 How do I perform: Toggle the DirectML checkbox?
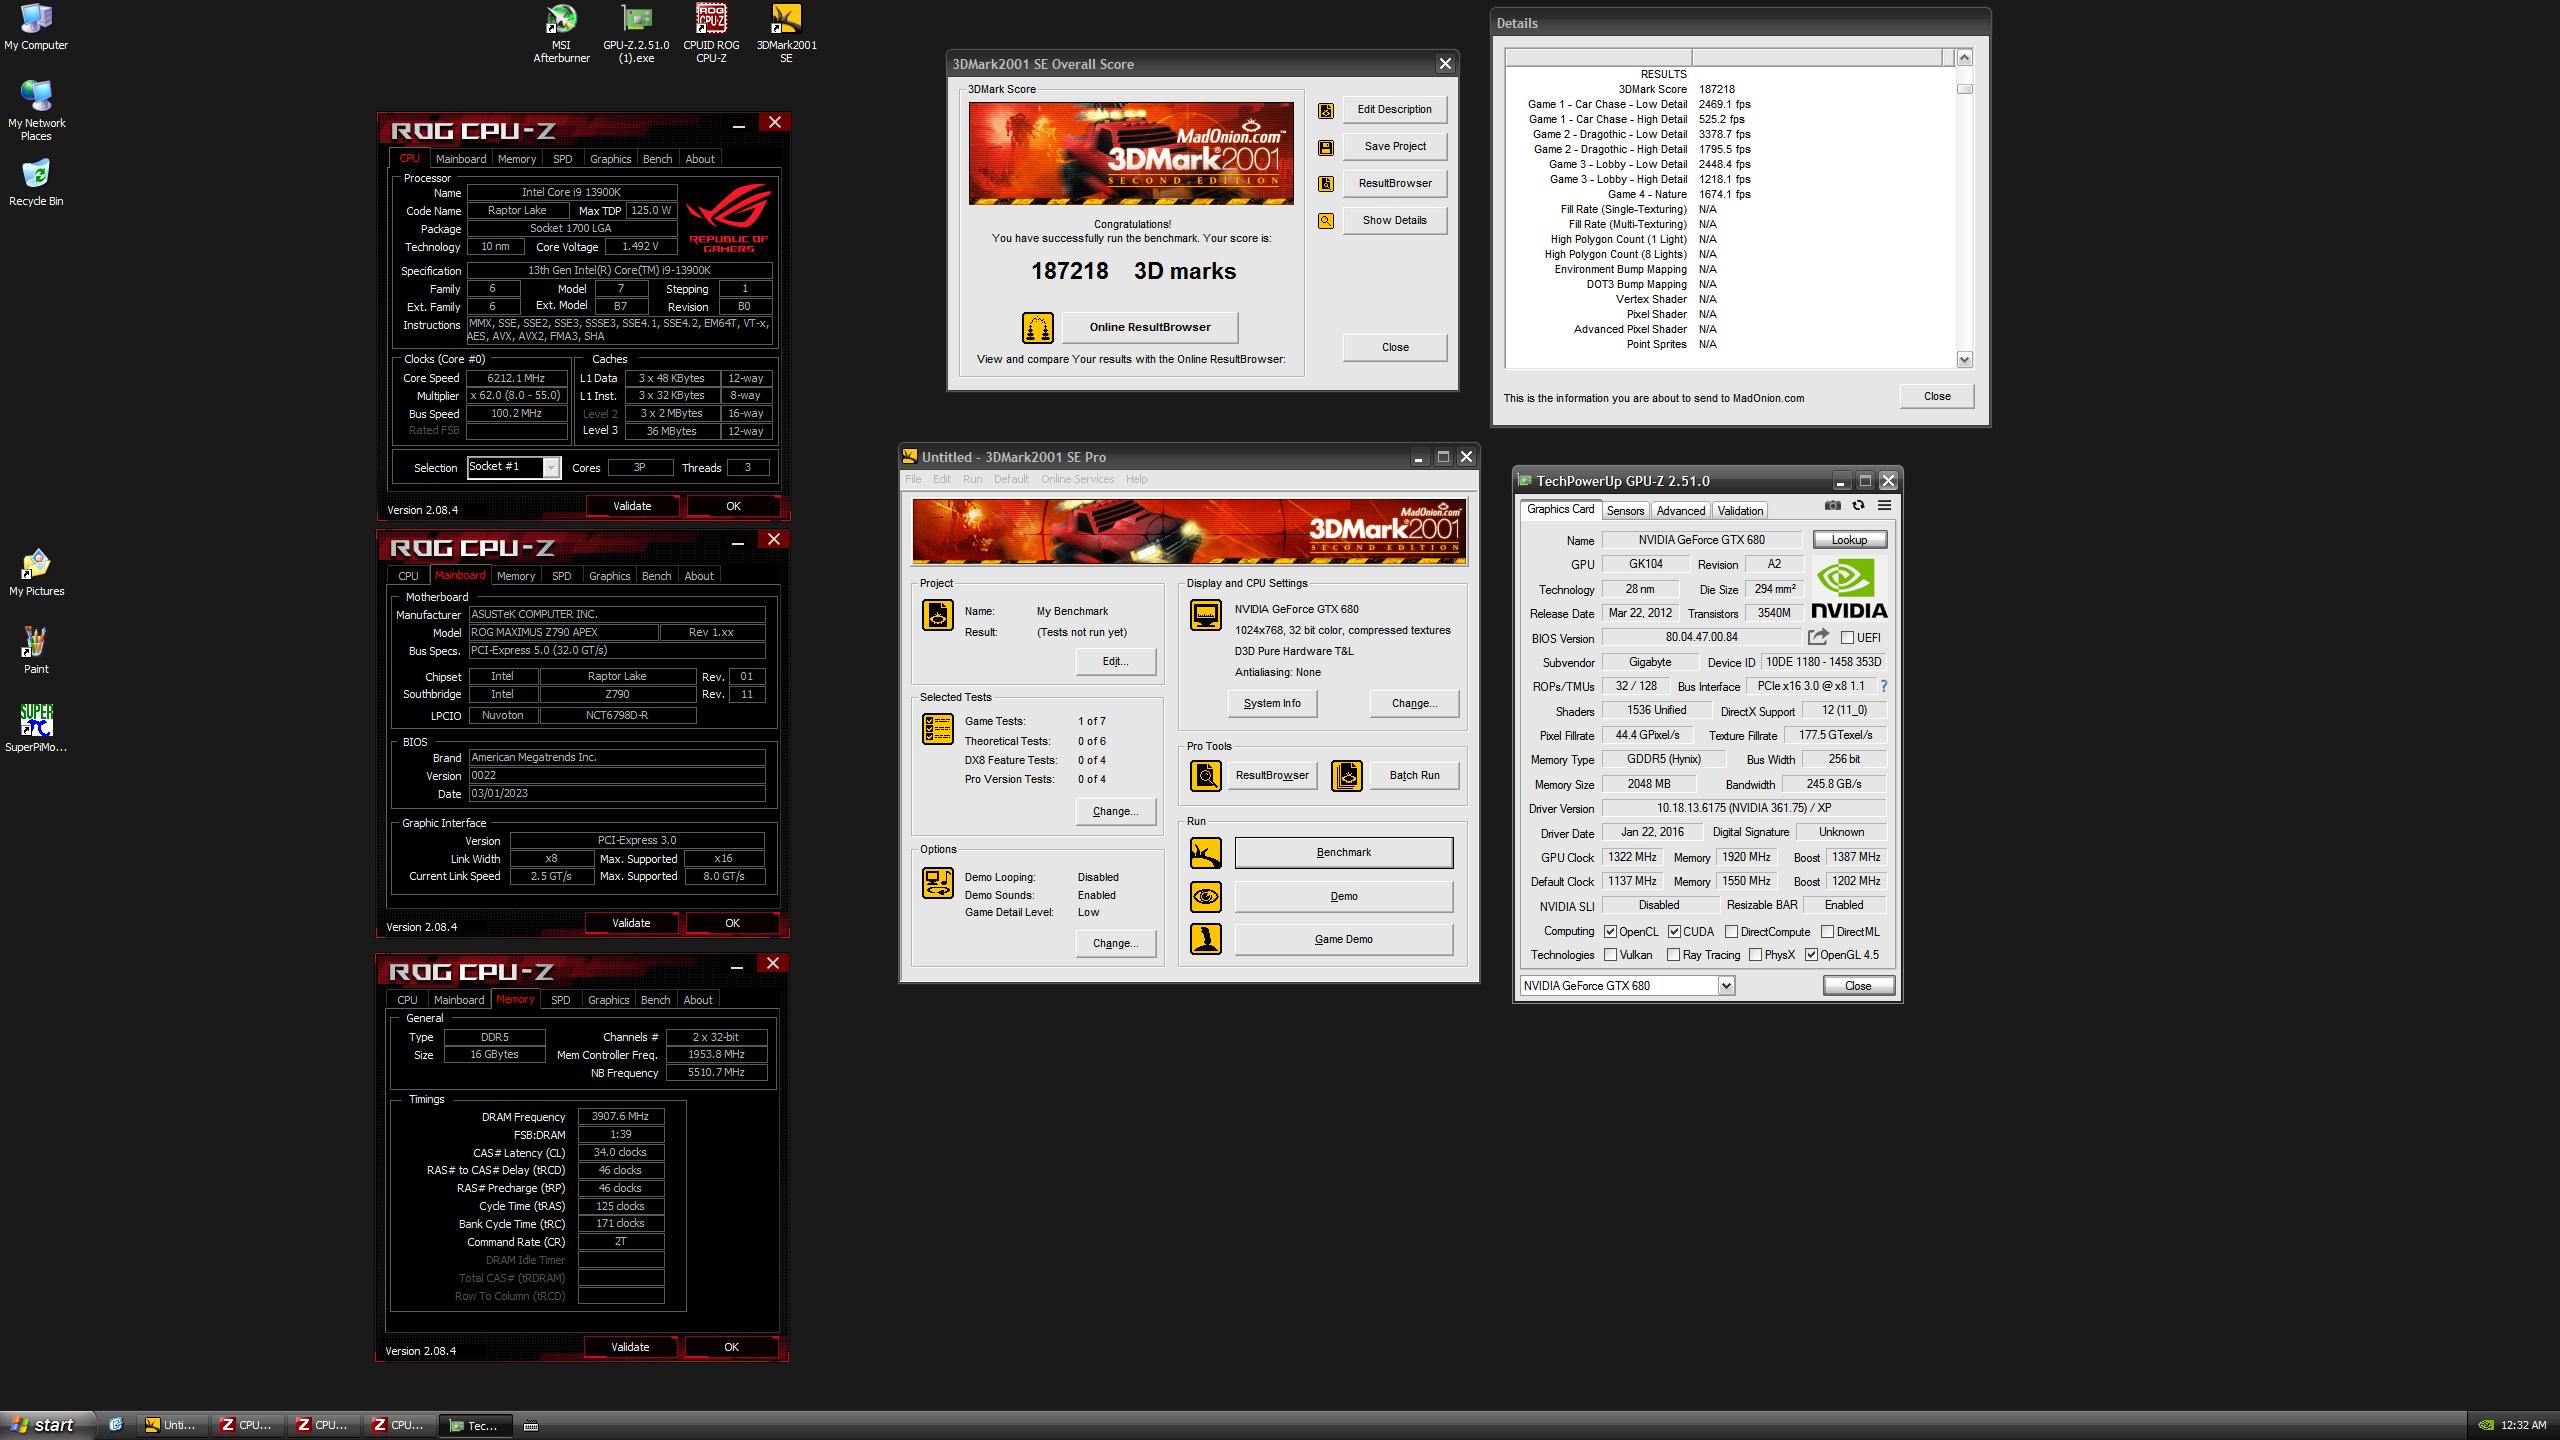click(x=1827, y=932)
